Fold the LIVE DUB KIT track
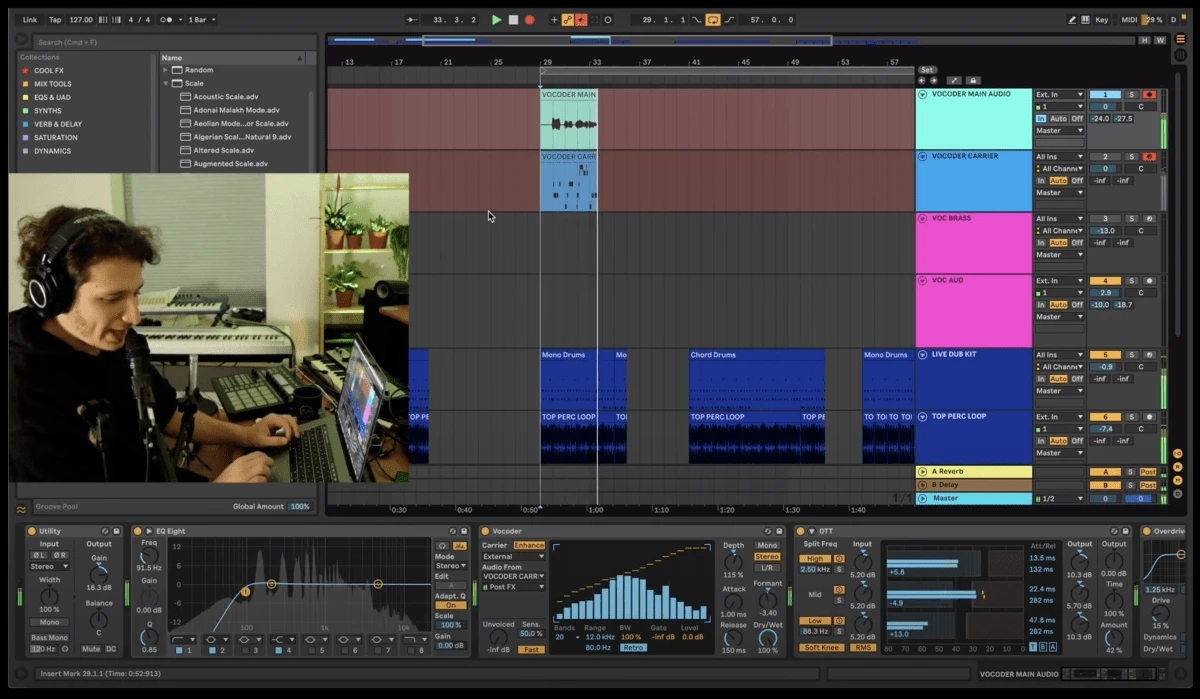This screenshot has width=1200, height=699. (x=922, y=355)
